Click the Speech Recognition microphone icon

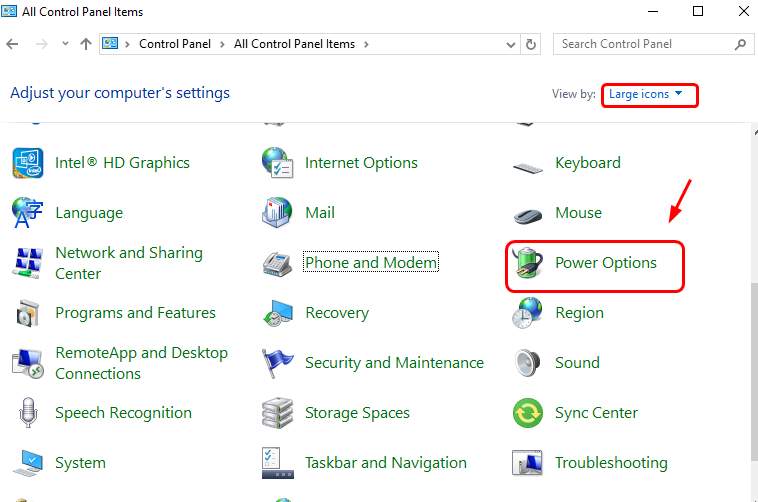pyautogui.click(x=28, y=413)
